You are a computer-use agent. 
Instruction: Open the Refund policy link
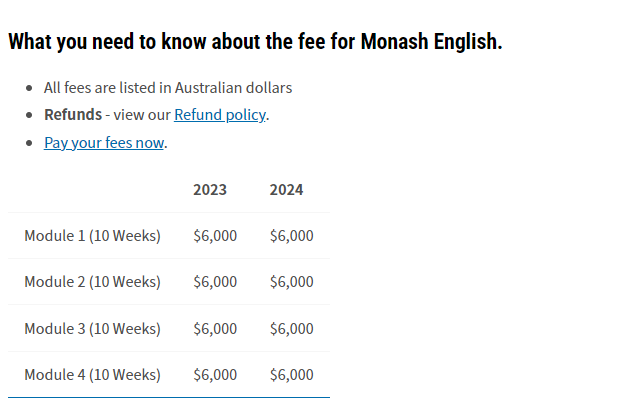220,115
